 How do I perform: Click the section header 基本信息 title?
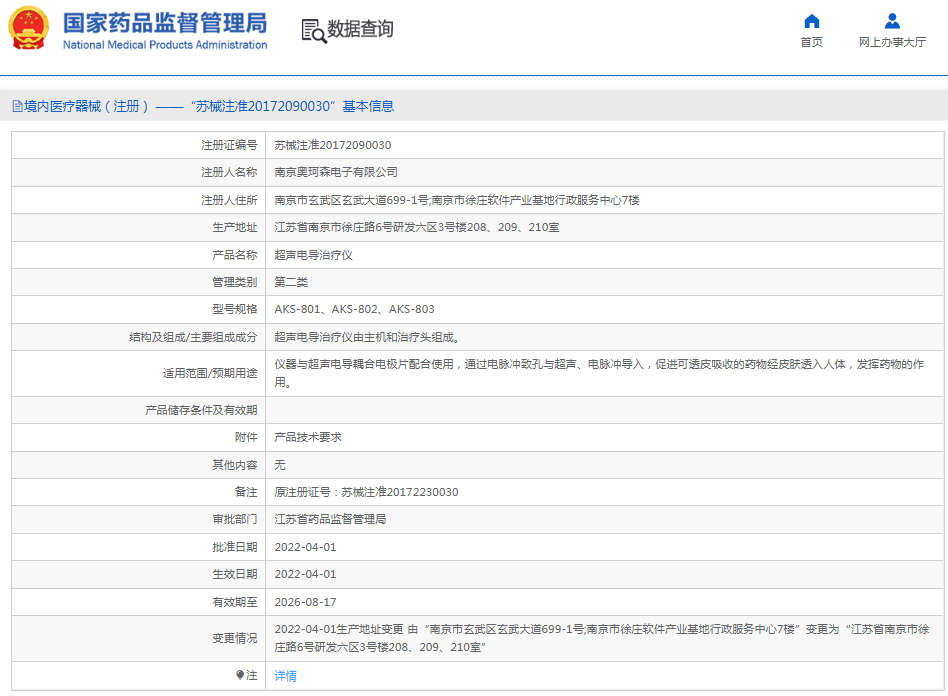click(368, 106)
